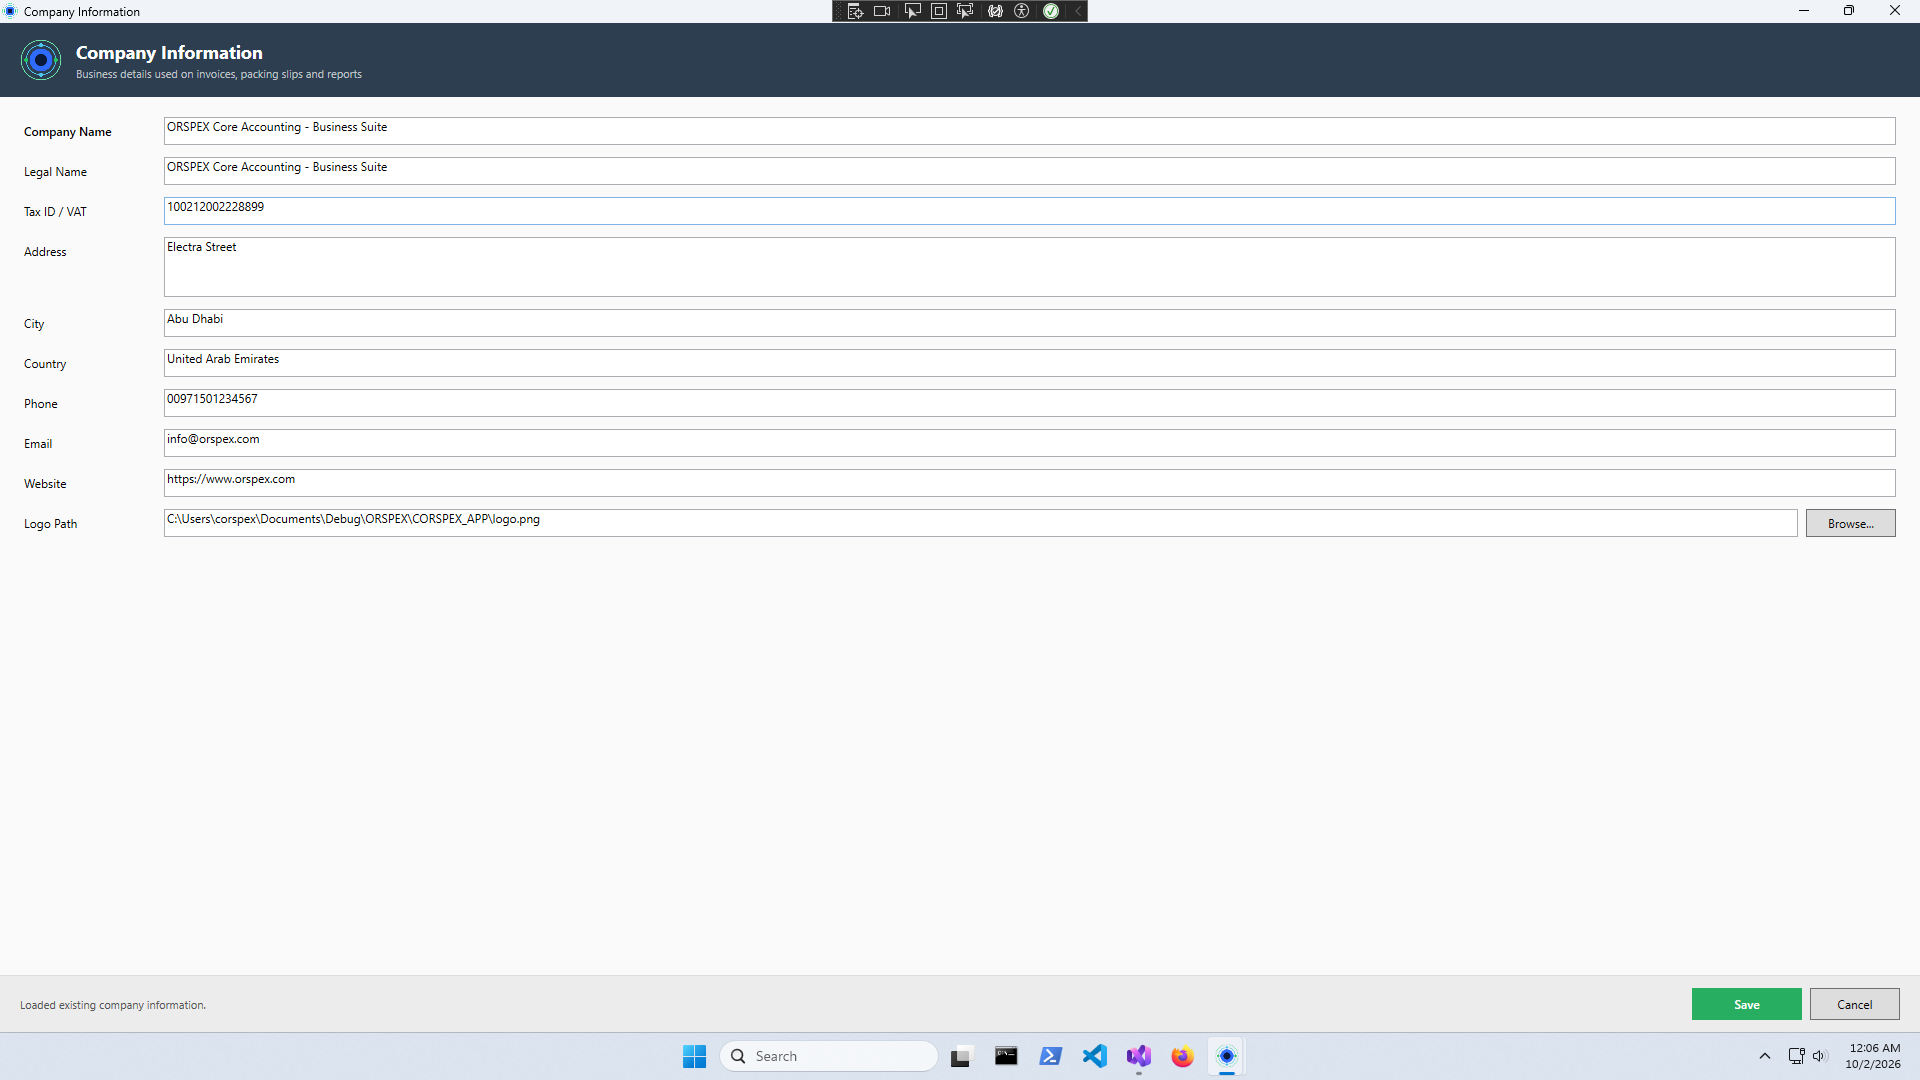Viewport: 1920px width, 1080px height.
Task: Open network settings from the system tray
Action: point(1796,1056)
